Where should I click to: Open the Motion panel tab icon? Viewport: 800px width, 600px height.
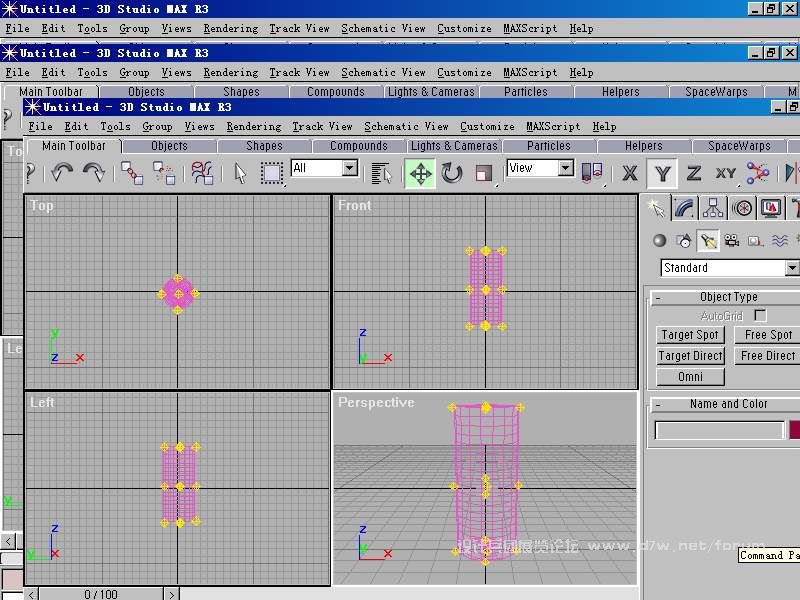(742, 208)
